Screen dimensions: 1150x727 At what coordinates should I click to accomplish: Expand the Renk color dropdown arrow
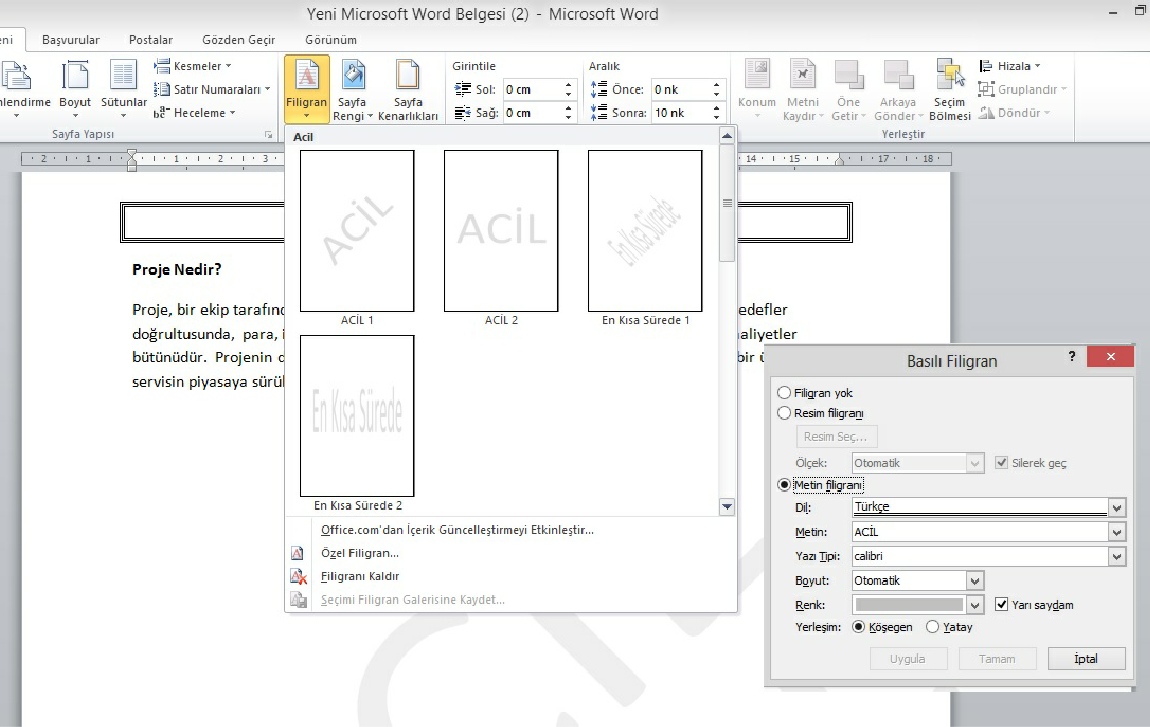click(975, 605)
